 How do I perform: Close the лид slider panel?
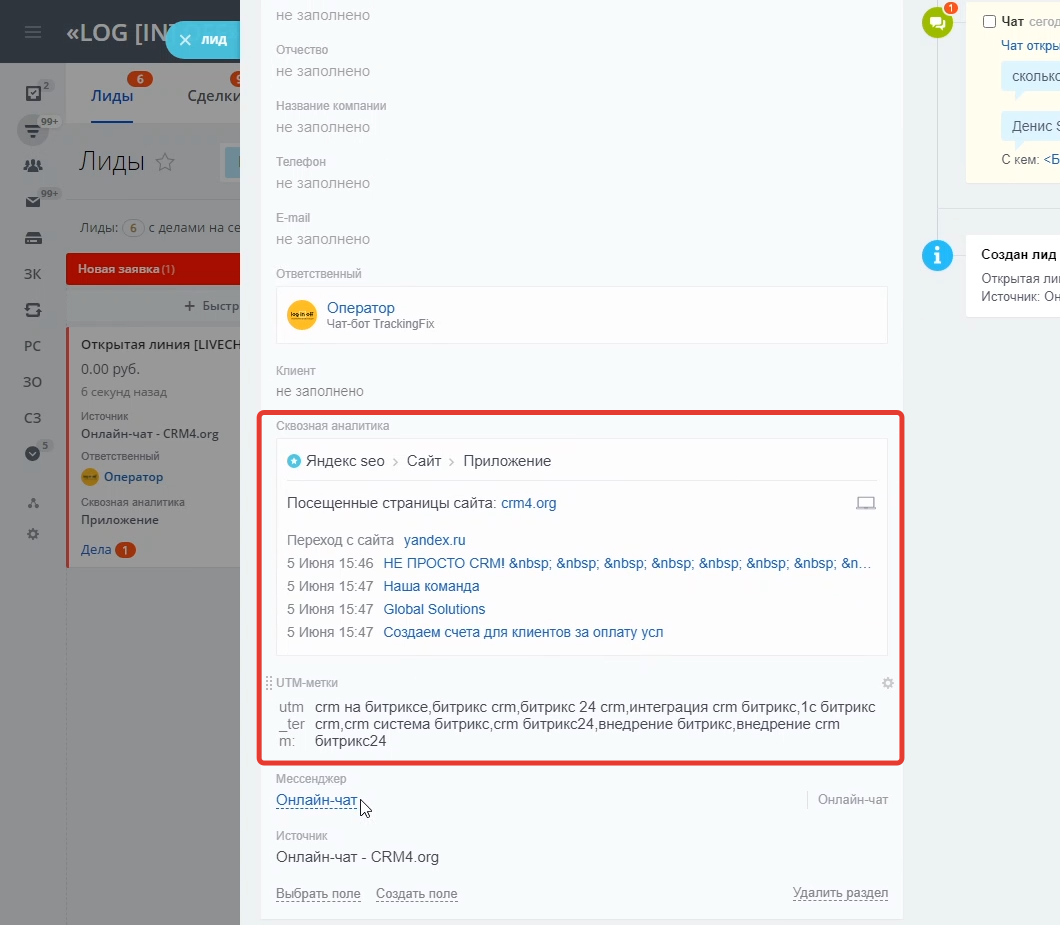tap(185, 40)
